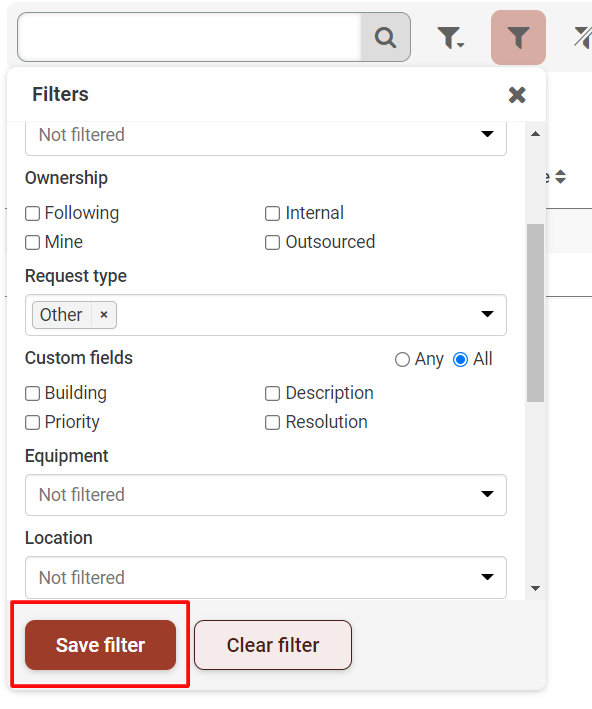Open the Equipment dropdown
592x709 pixels.
pos(266,495)
